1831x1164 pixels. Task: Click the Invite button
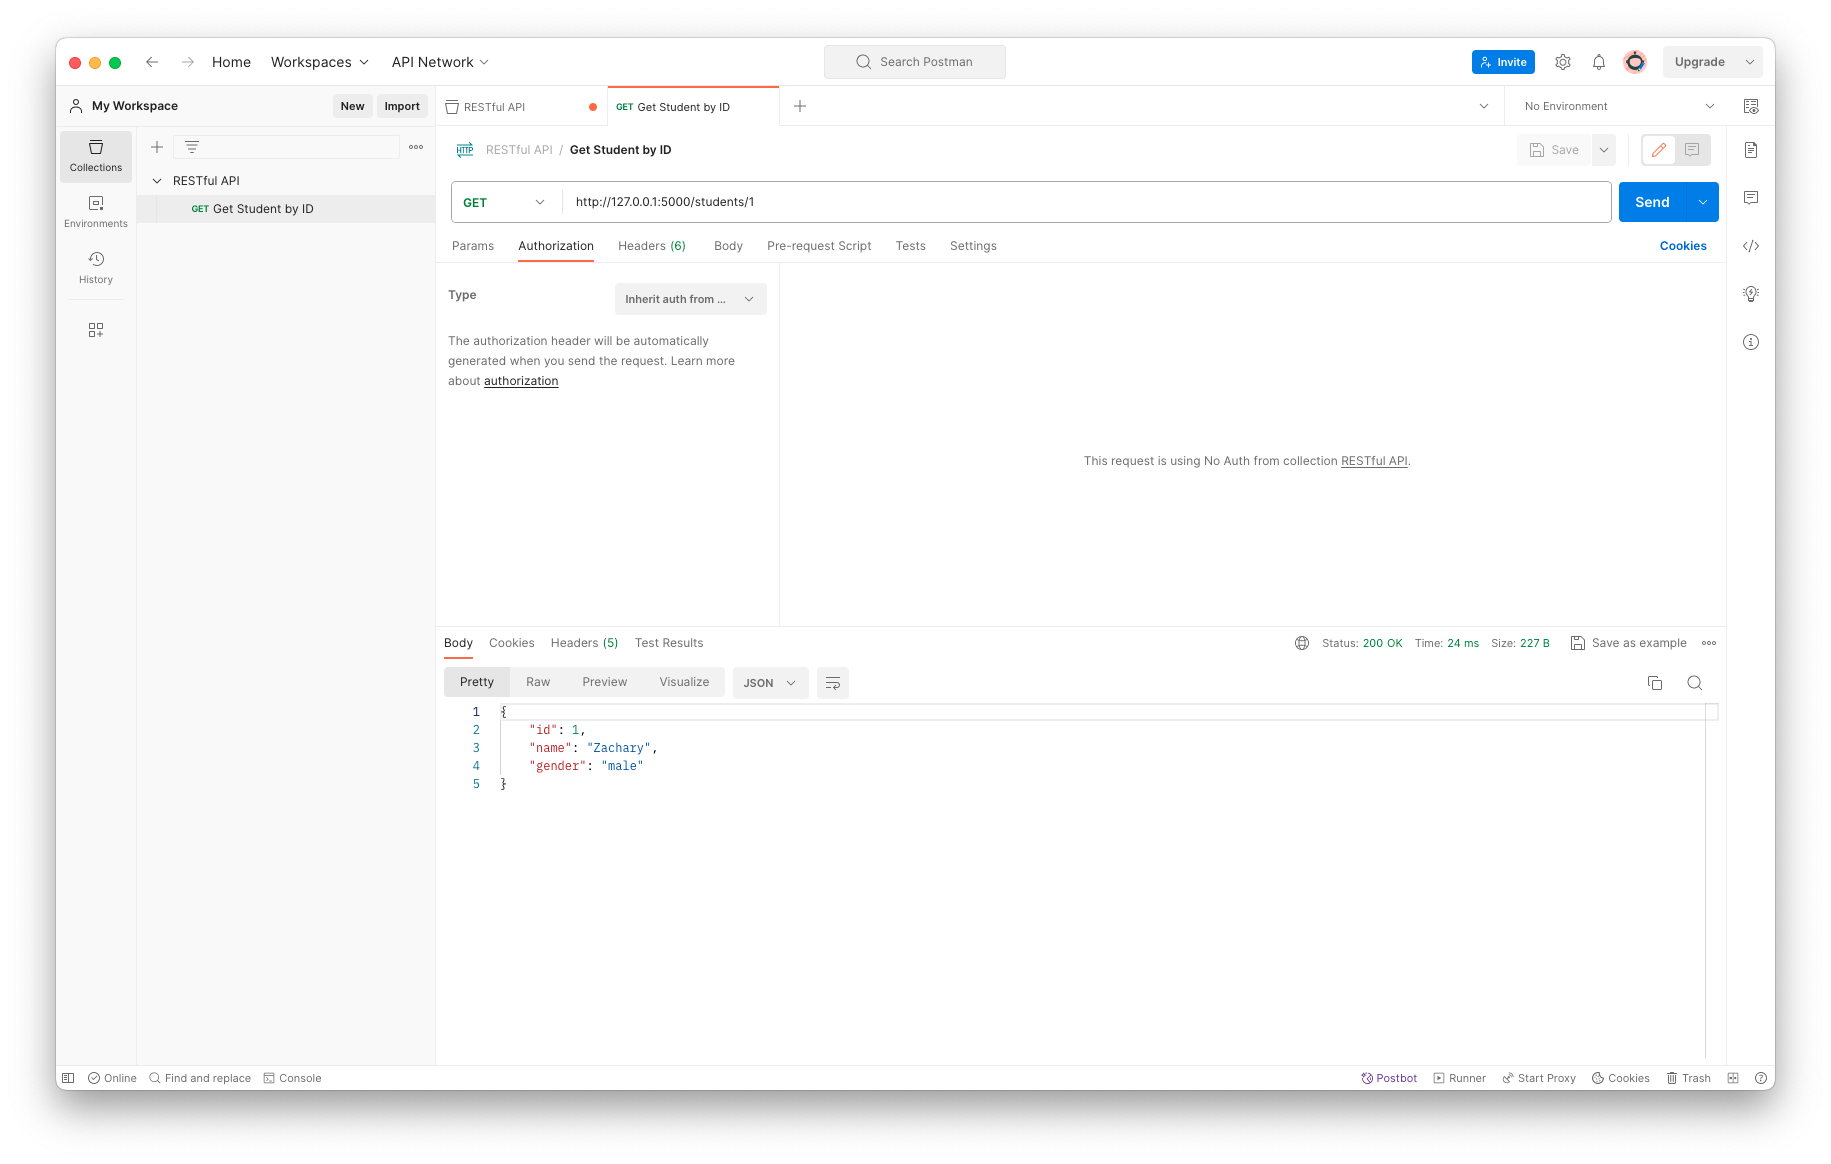click(x=1503, y=62)
